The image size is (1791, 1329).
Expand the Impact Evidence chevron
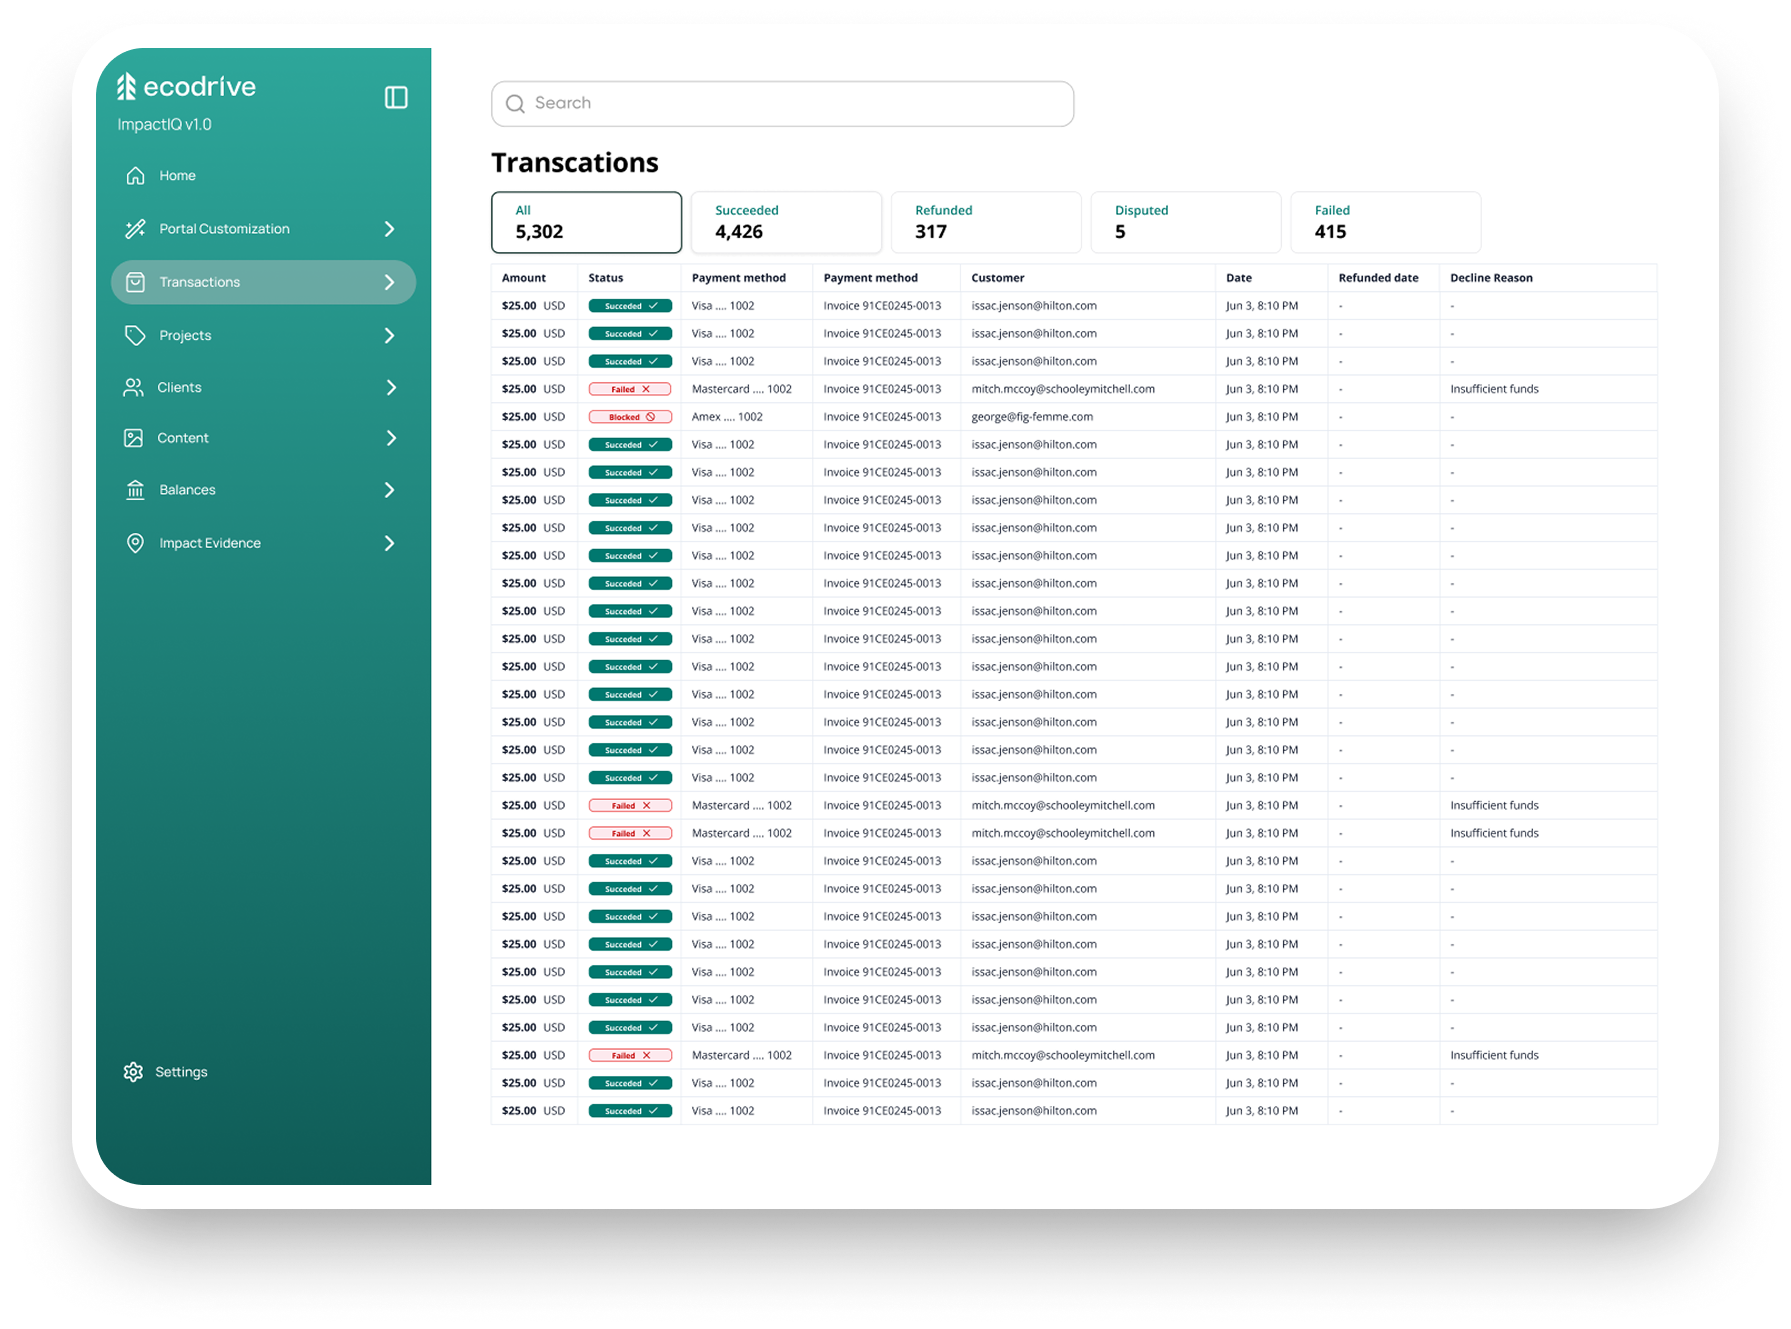tap(390, 543)
